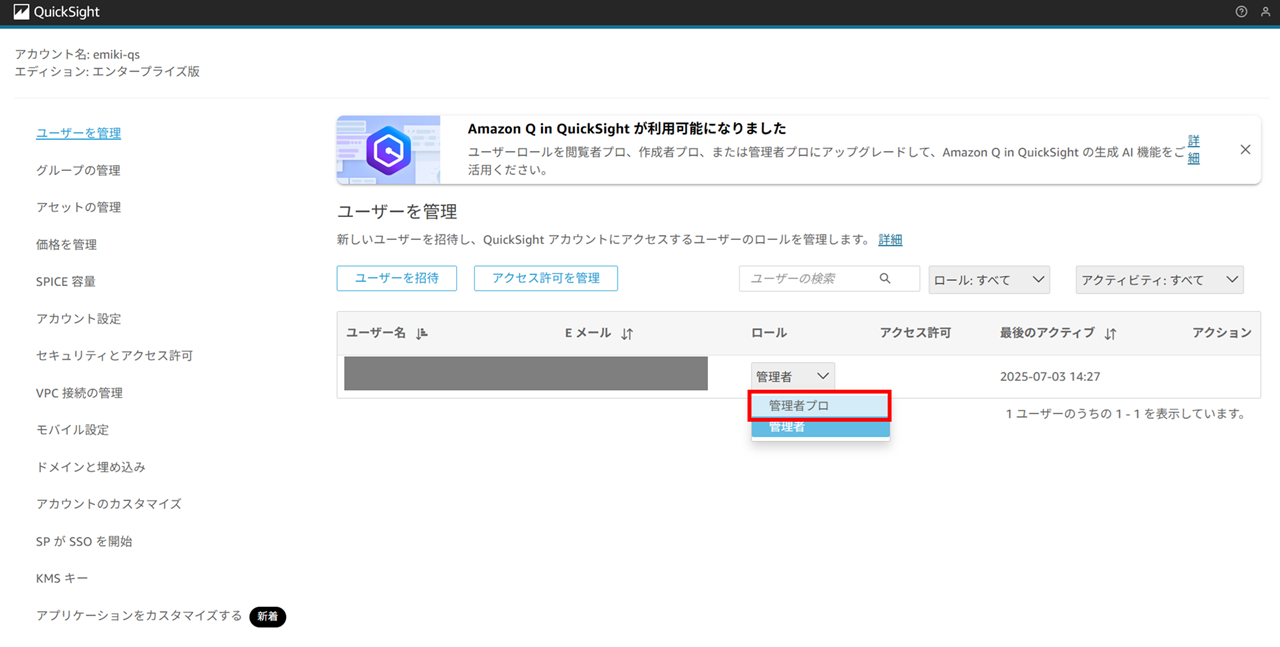Toggle the user's 管理者 role dropdown
Image resolution: width=1280 pixels, height=647 pixels.
(793, 376)
